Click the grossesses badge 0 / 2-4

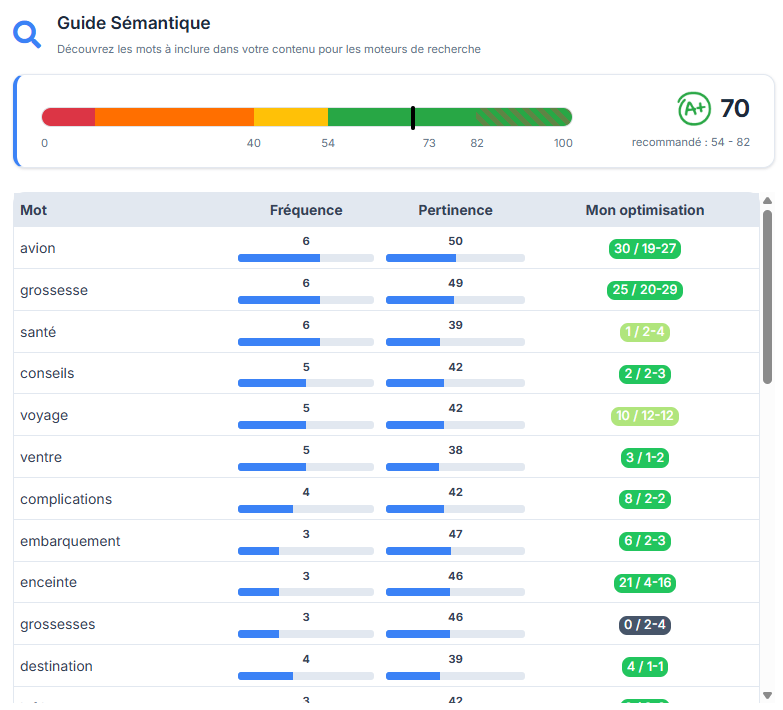tap(645, 625)
